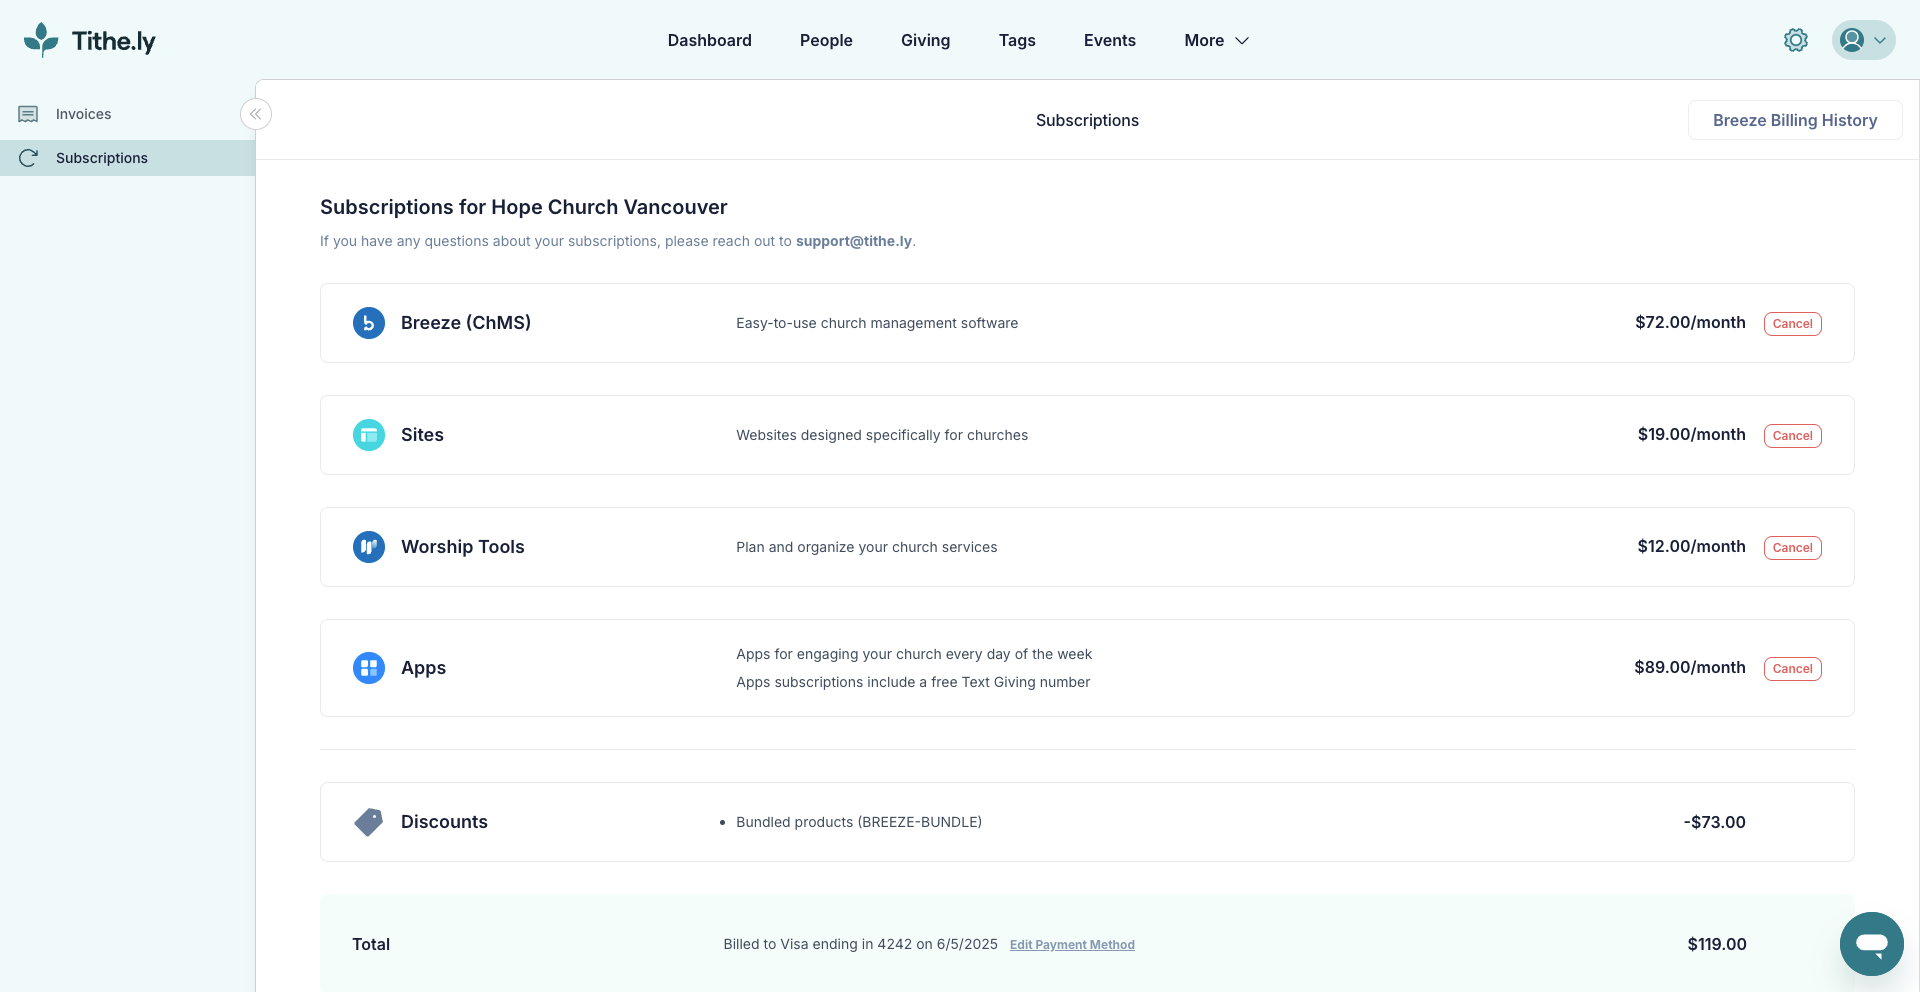Open the Giving menu item

pyautogui.click(x=925, y=40)
